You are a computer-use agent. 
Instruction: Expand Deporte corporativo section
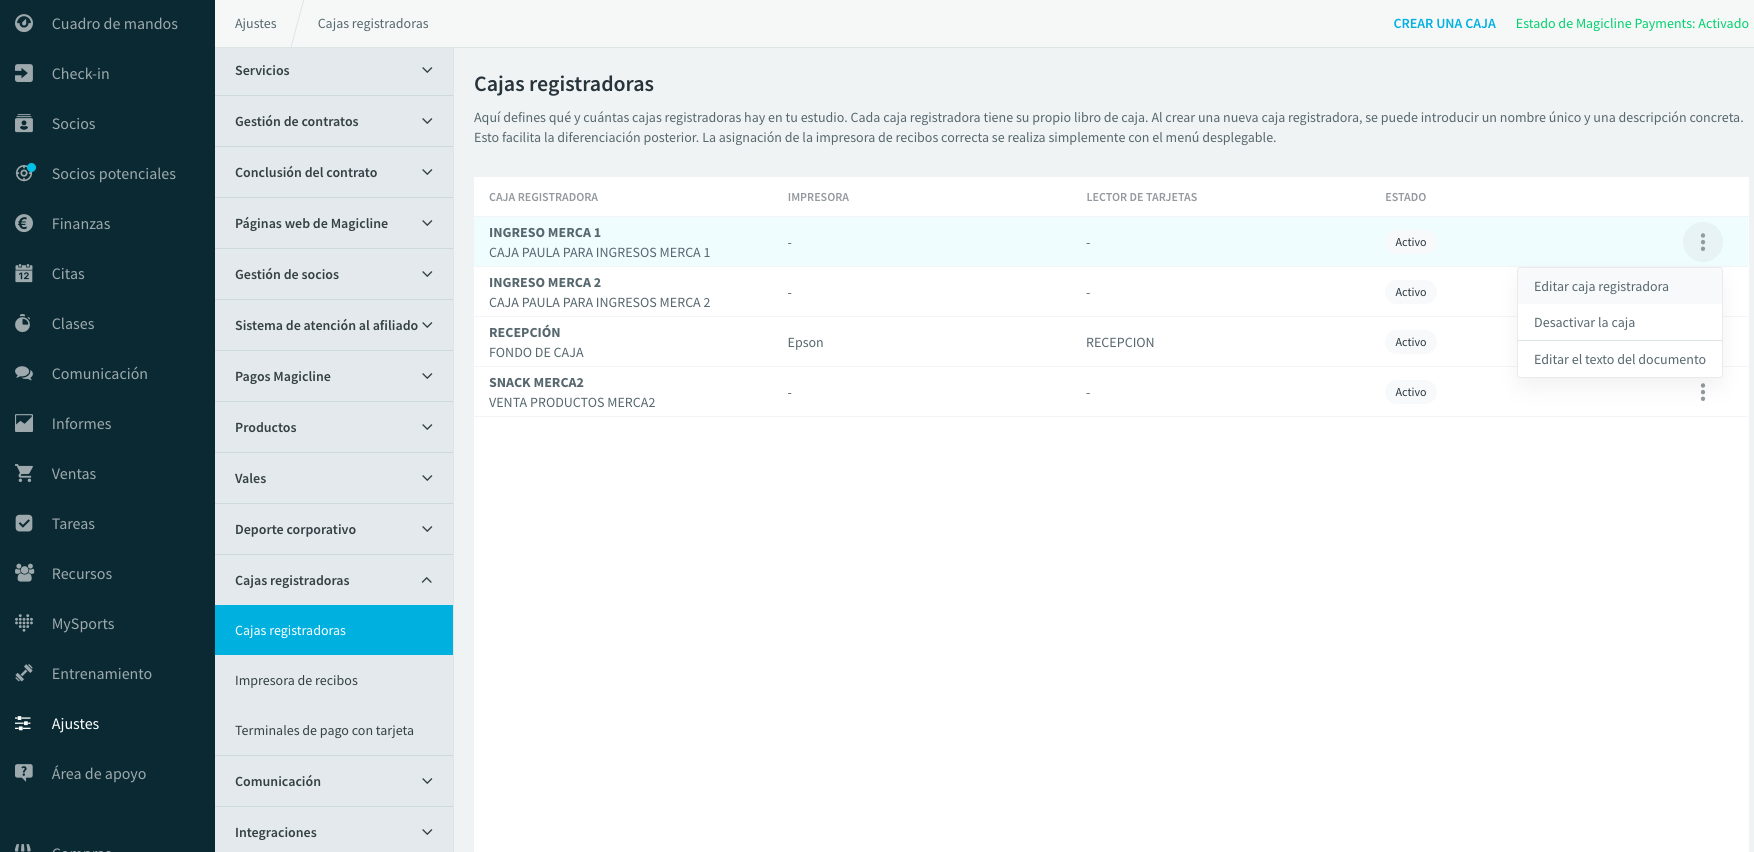pos(334,529)
